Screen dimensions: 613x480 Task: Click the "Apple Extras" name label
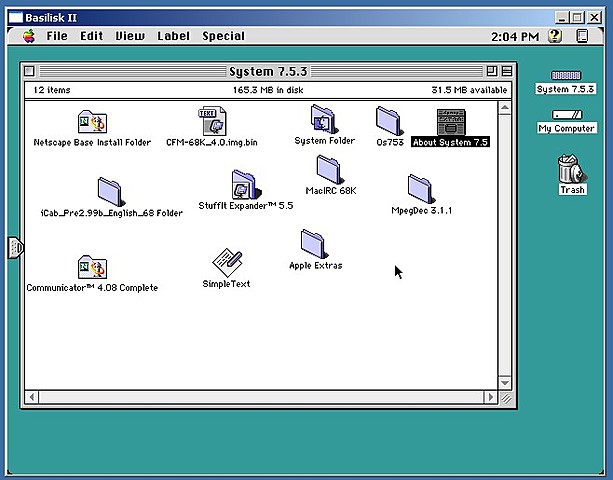(x=315, y=265)
